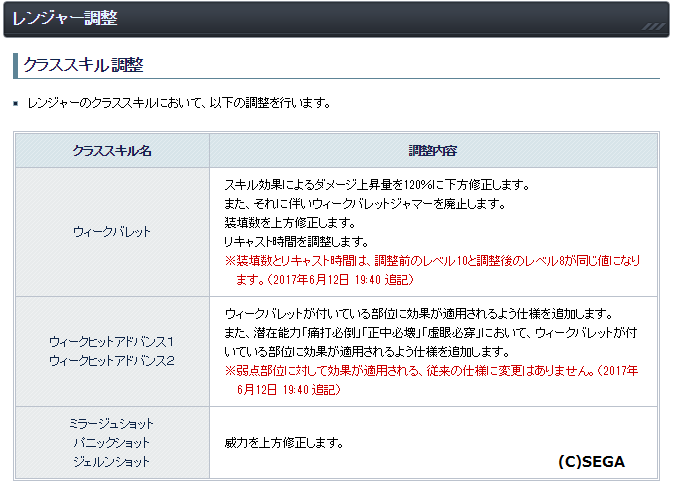
Task: Select the ミラージュショット skill name
Action: [112, 424]
